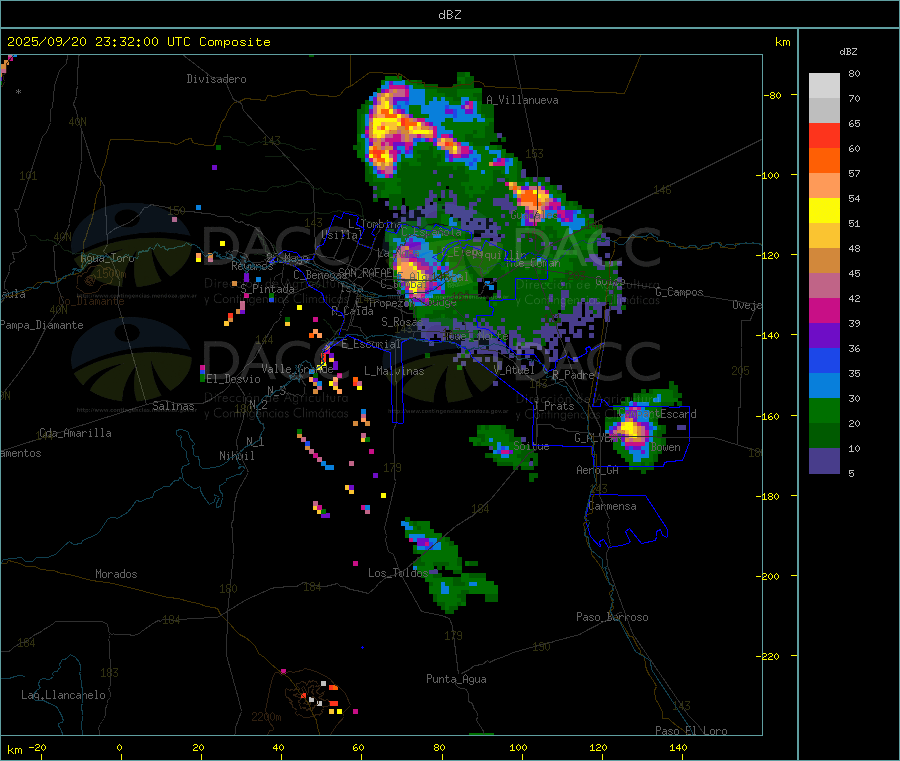Click the 'Los_Toldos' label
The image size is (900, 761).
pyautogui.click(x=398, y=573)
